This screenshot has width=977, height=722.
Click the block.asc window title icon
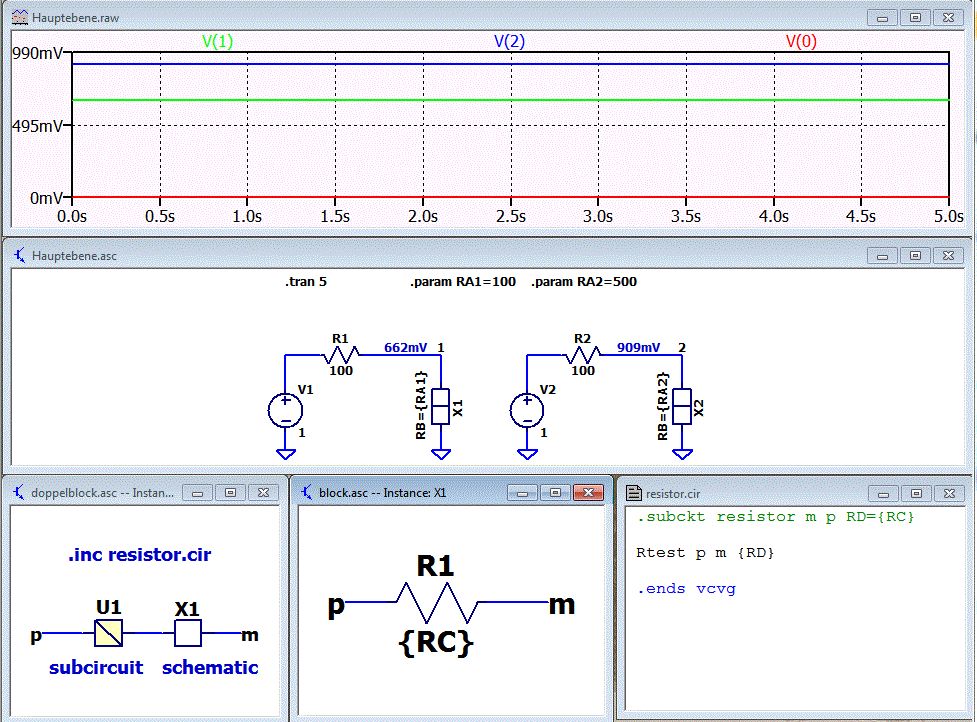[x=307, y=493]
